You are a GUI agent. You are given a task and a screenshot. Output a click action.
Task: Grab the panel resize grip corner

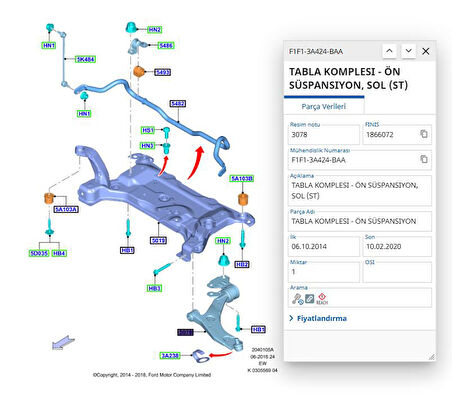pyautogui.click(x=431, y=357)
